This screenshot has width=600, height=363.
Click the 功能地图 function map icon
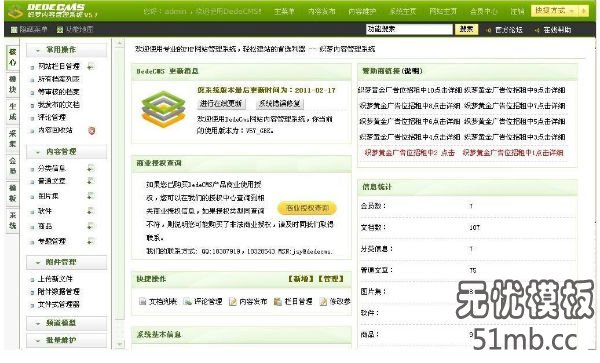click(x=60, y=30)
